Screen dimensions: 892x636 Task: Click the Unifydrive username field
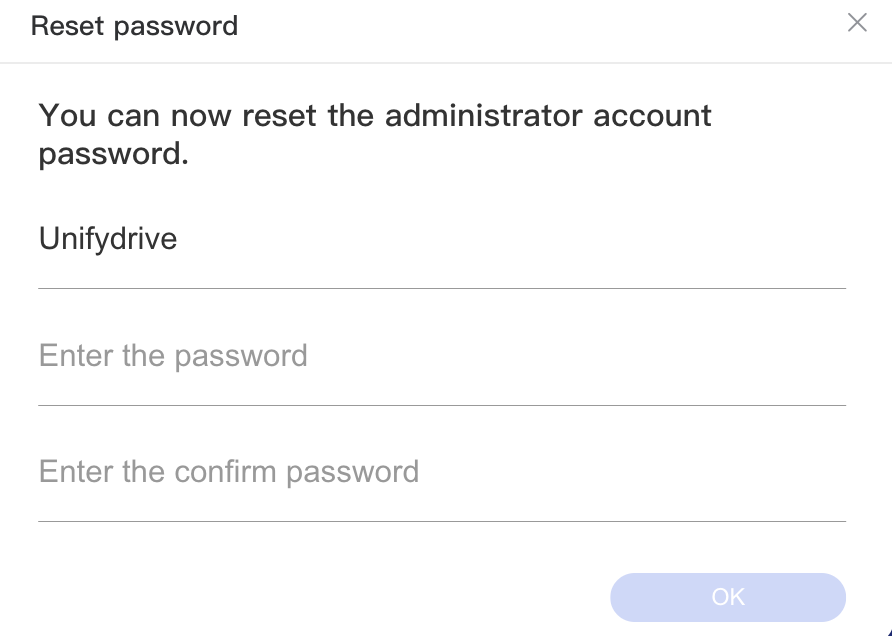(441, 241)
